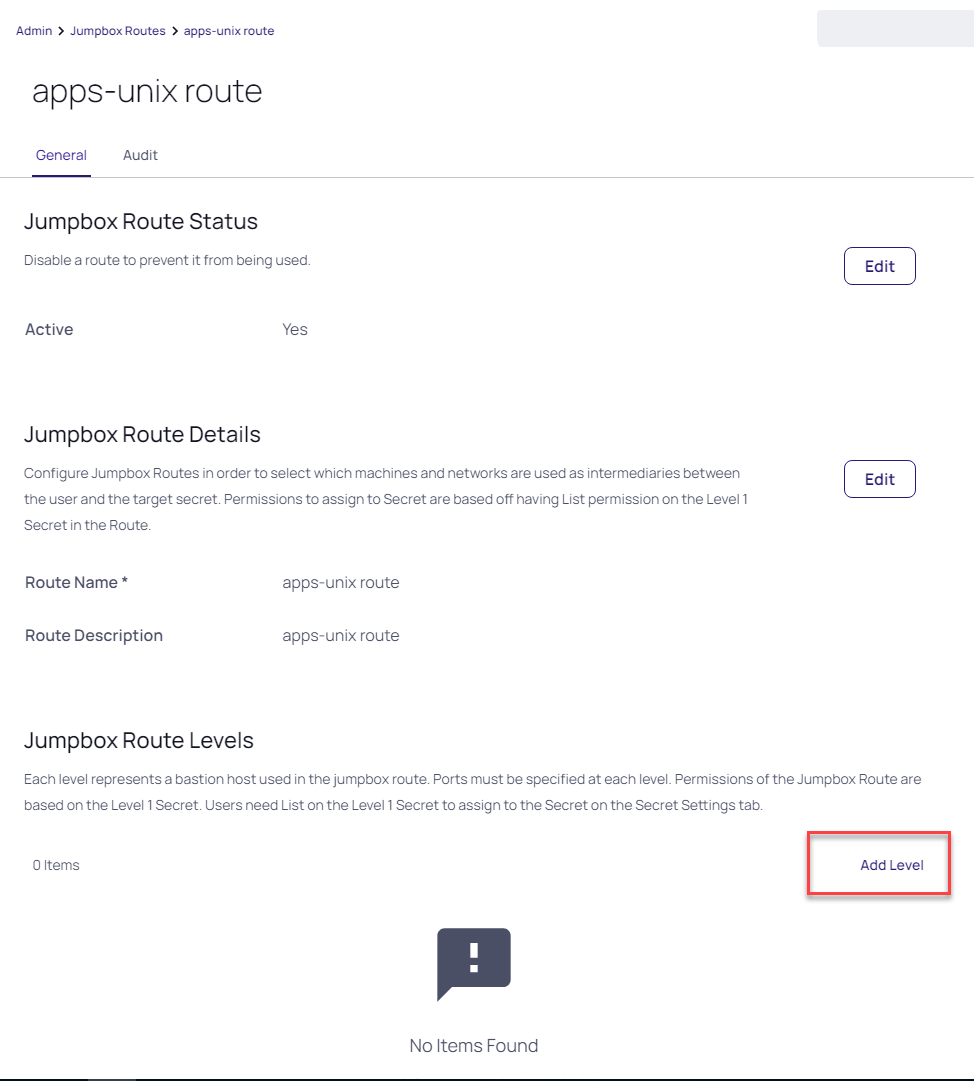The width and height of the screenshot is (974, 1081).
Task: Edit the Jumpbox Route Details
Action: coord(879,479)
